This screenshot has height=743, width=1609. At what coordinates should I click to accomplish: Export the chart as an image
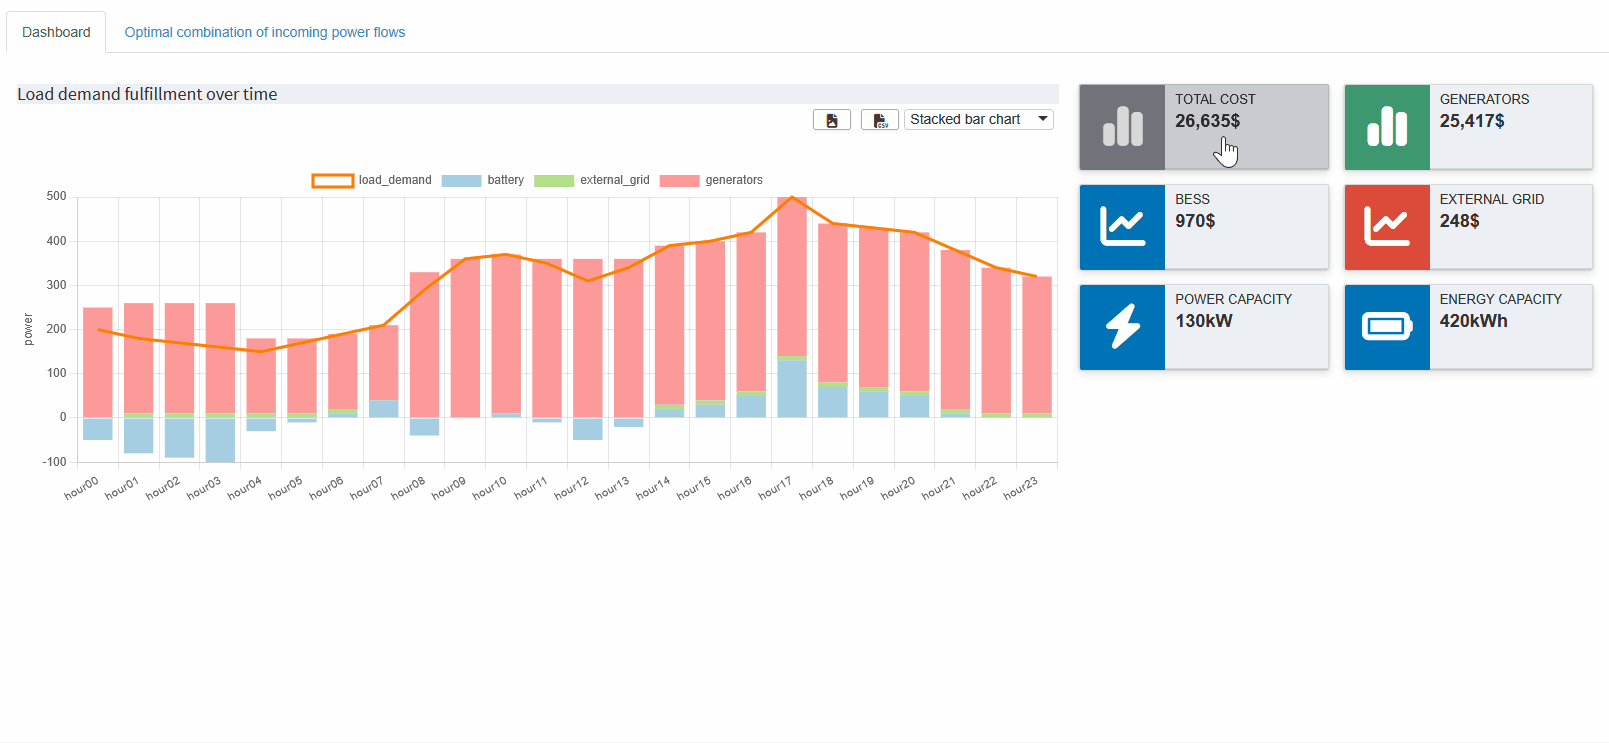pyautogui.click(x=831, y=120)
